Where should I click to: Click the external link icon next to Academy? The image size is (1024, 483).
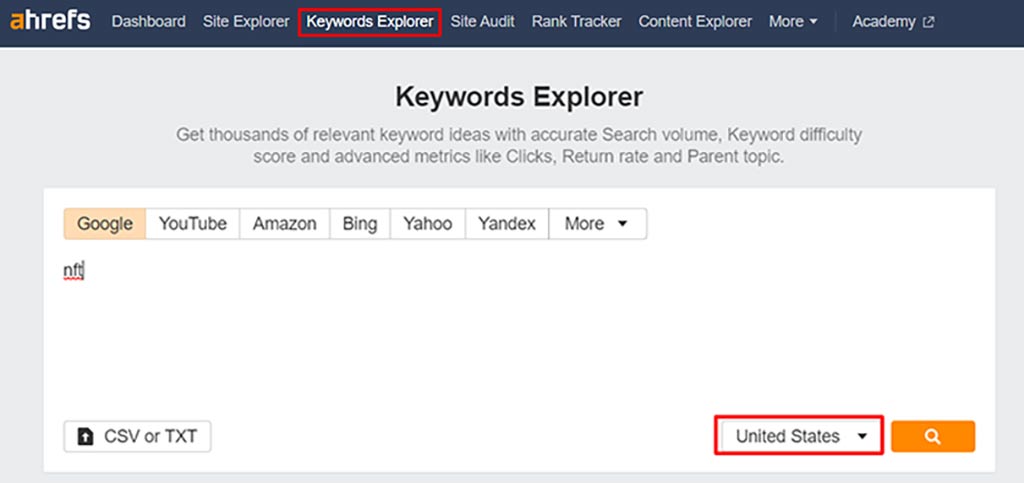929,22
